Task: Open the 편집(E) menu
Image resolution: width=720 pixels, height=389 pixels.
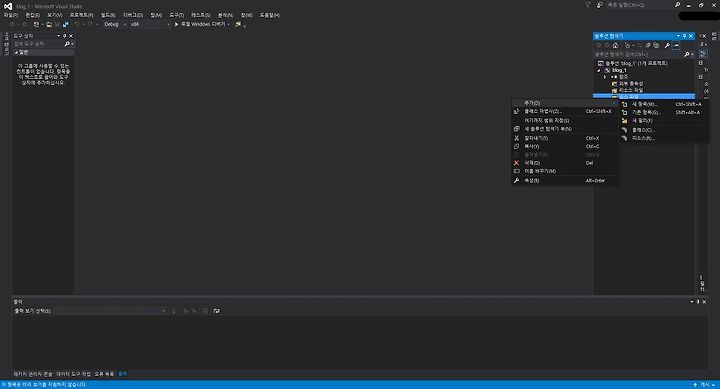Action: (32, 15)
